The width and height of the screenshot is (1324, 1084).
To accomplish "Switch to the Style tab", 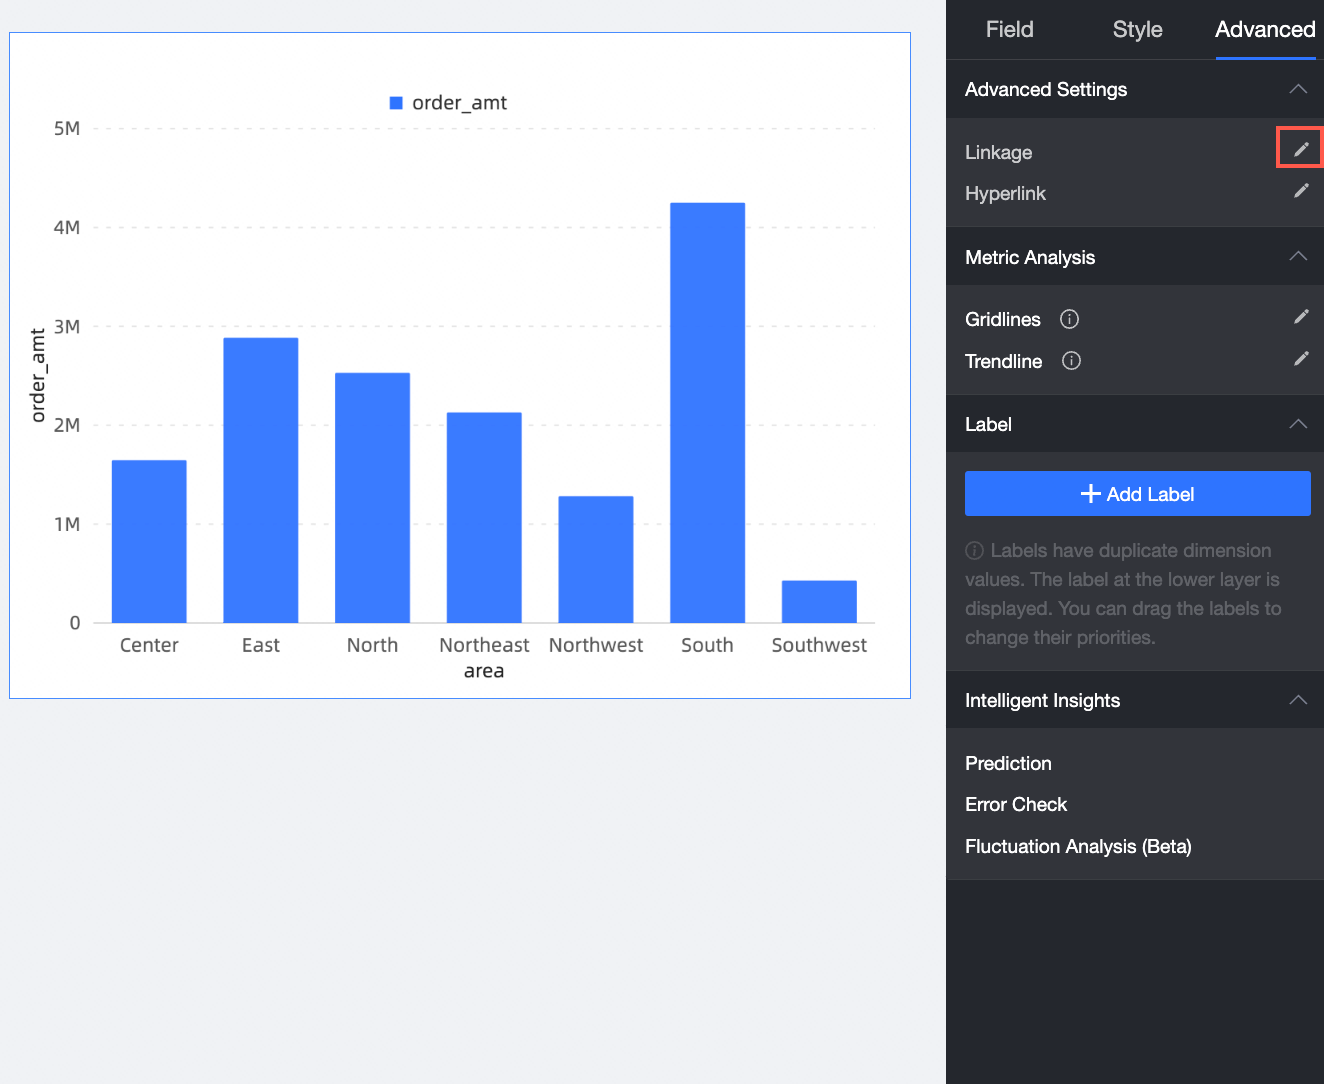I will click(x=1137, y=29).
